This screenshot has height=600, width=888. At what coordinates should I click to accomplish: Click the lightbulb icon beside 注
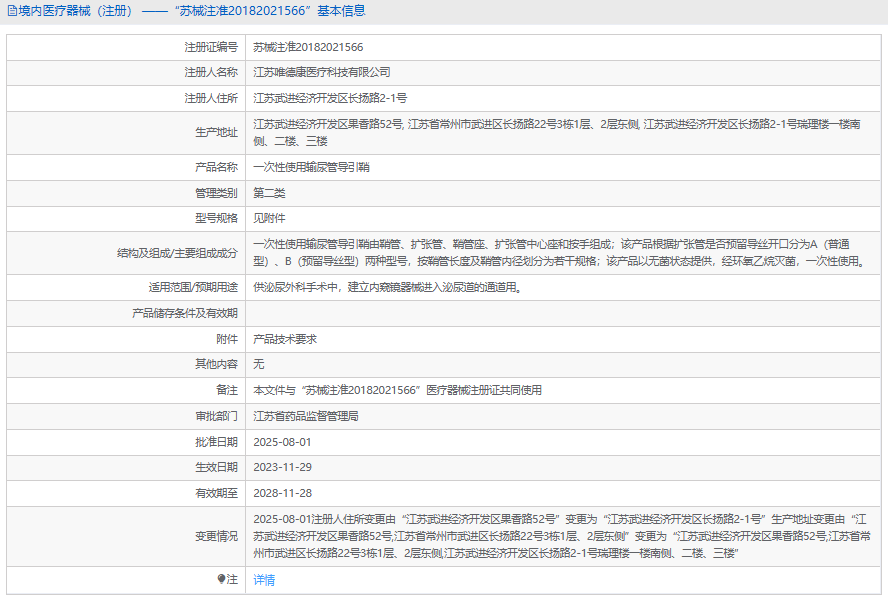click(221, 580)
